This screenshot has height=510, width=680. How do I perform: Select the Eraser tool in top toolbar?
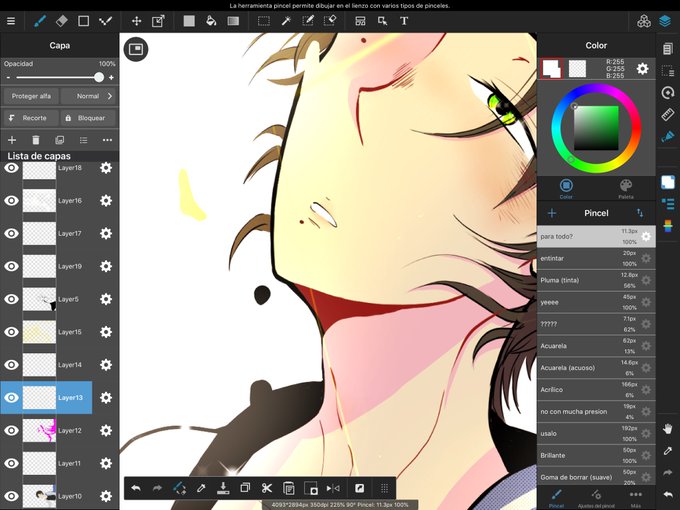(x=62, y=21)
